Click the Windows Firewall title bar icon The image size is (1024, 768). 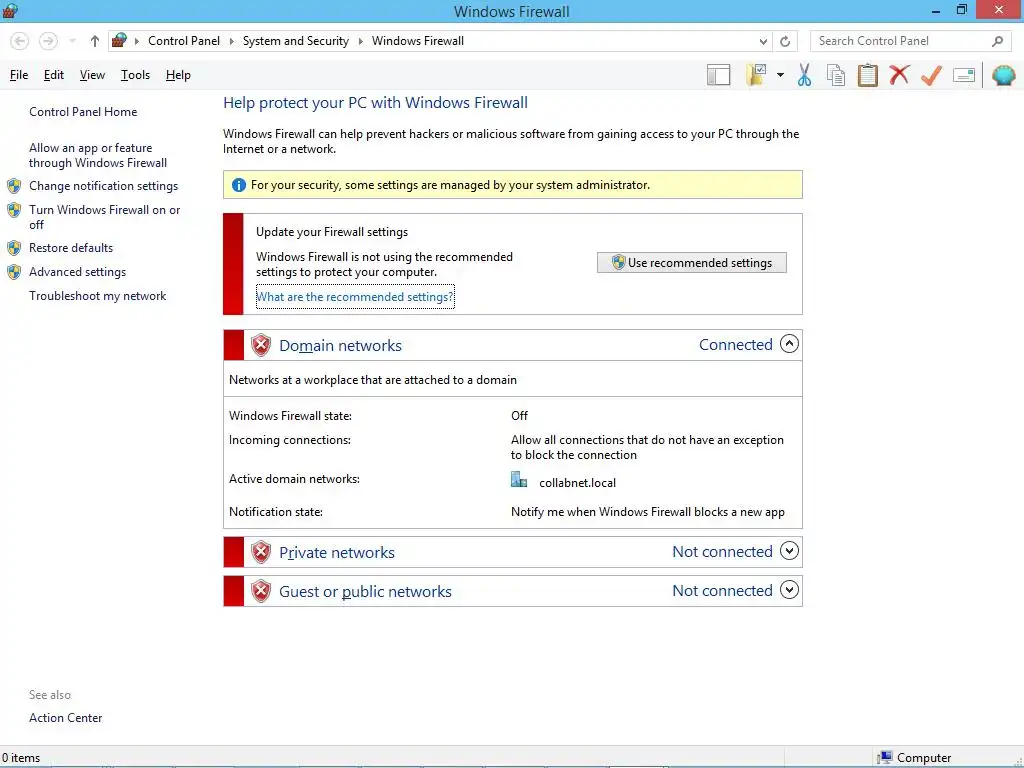tap(10, 10)
